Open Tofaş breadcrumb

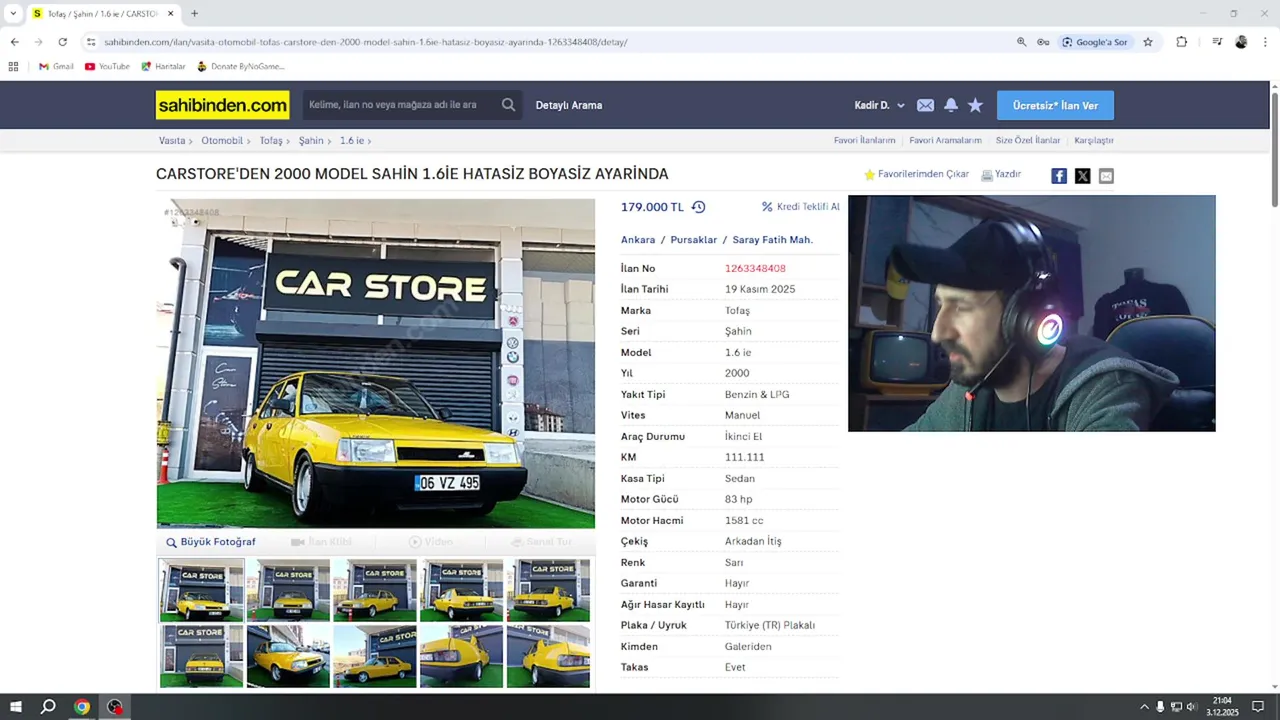[271, 141]
